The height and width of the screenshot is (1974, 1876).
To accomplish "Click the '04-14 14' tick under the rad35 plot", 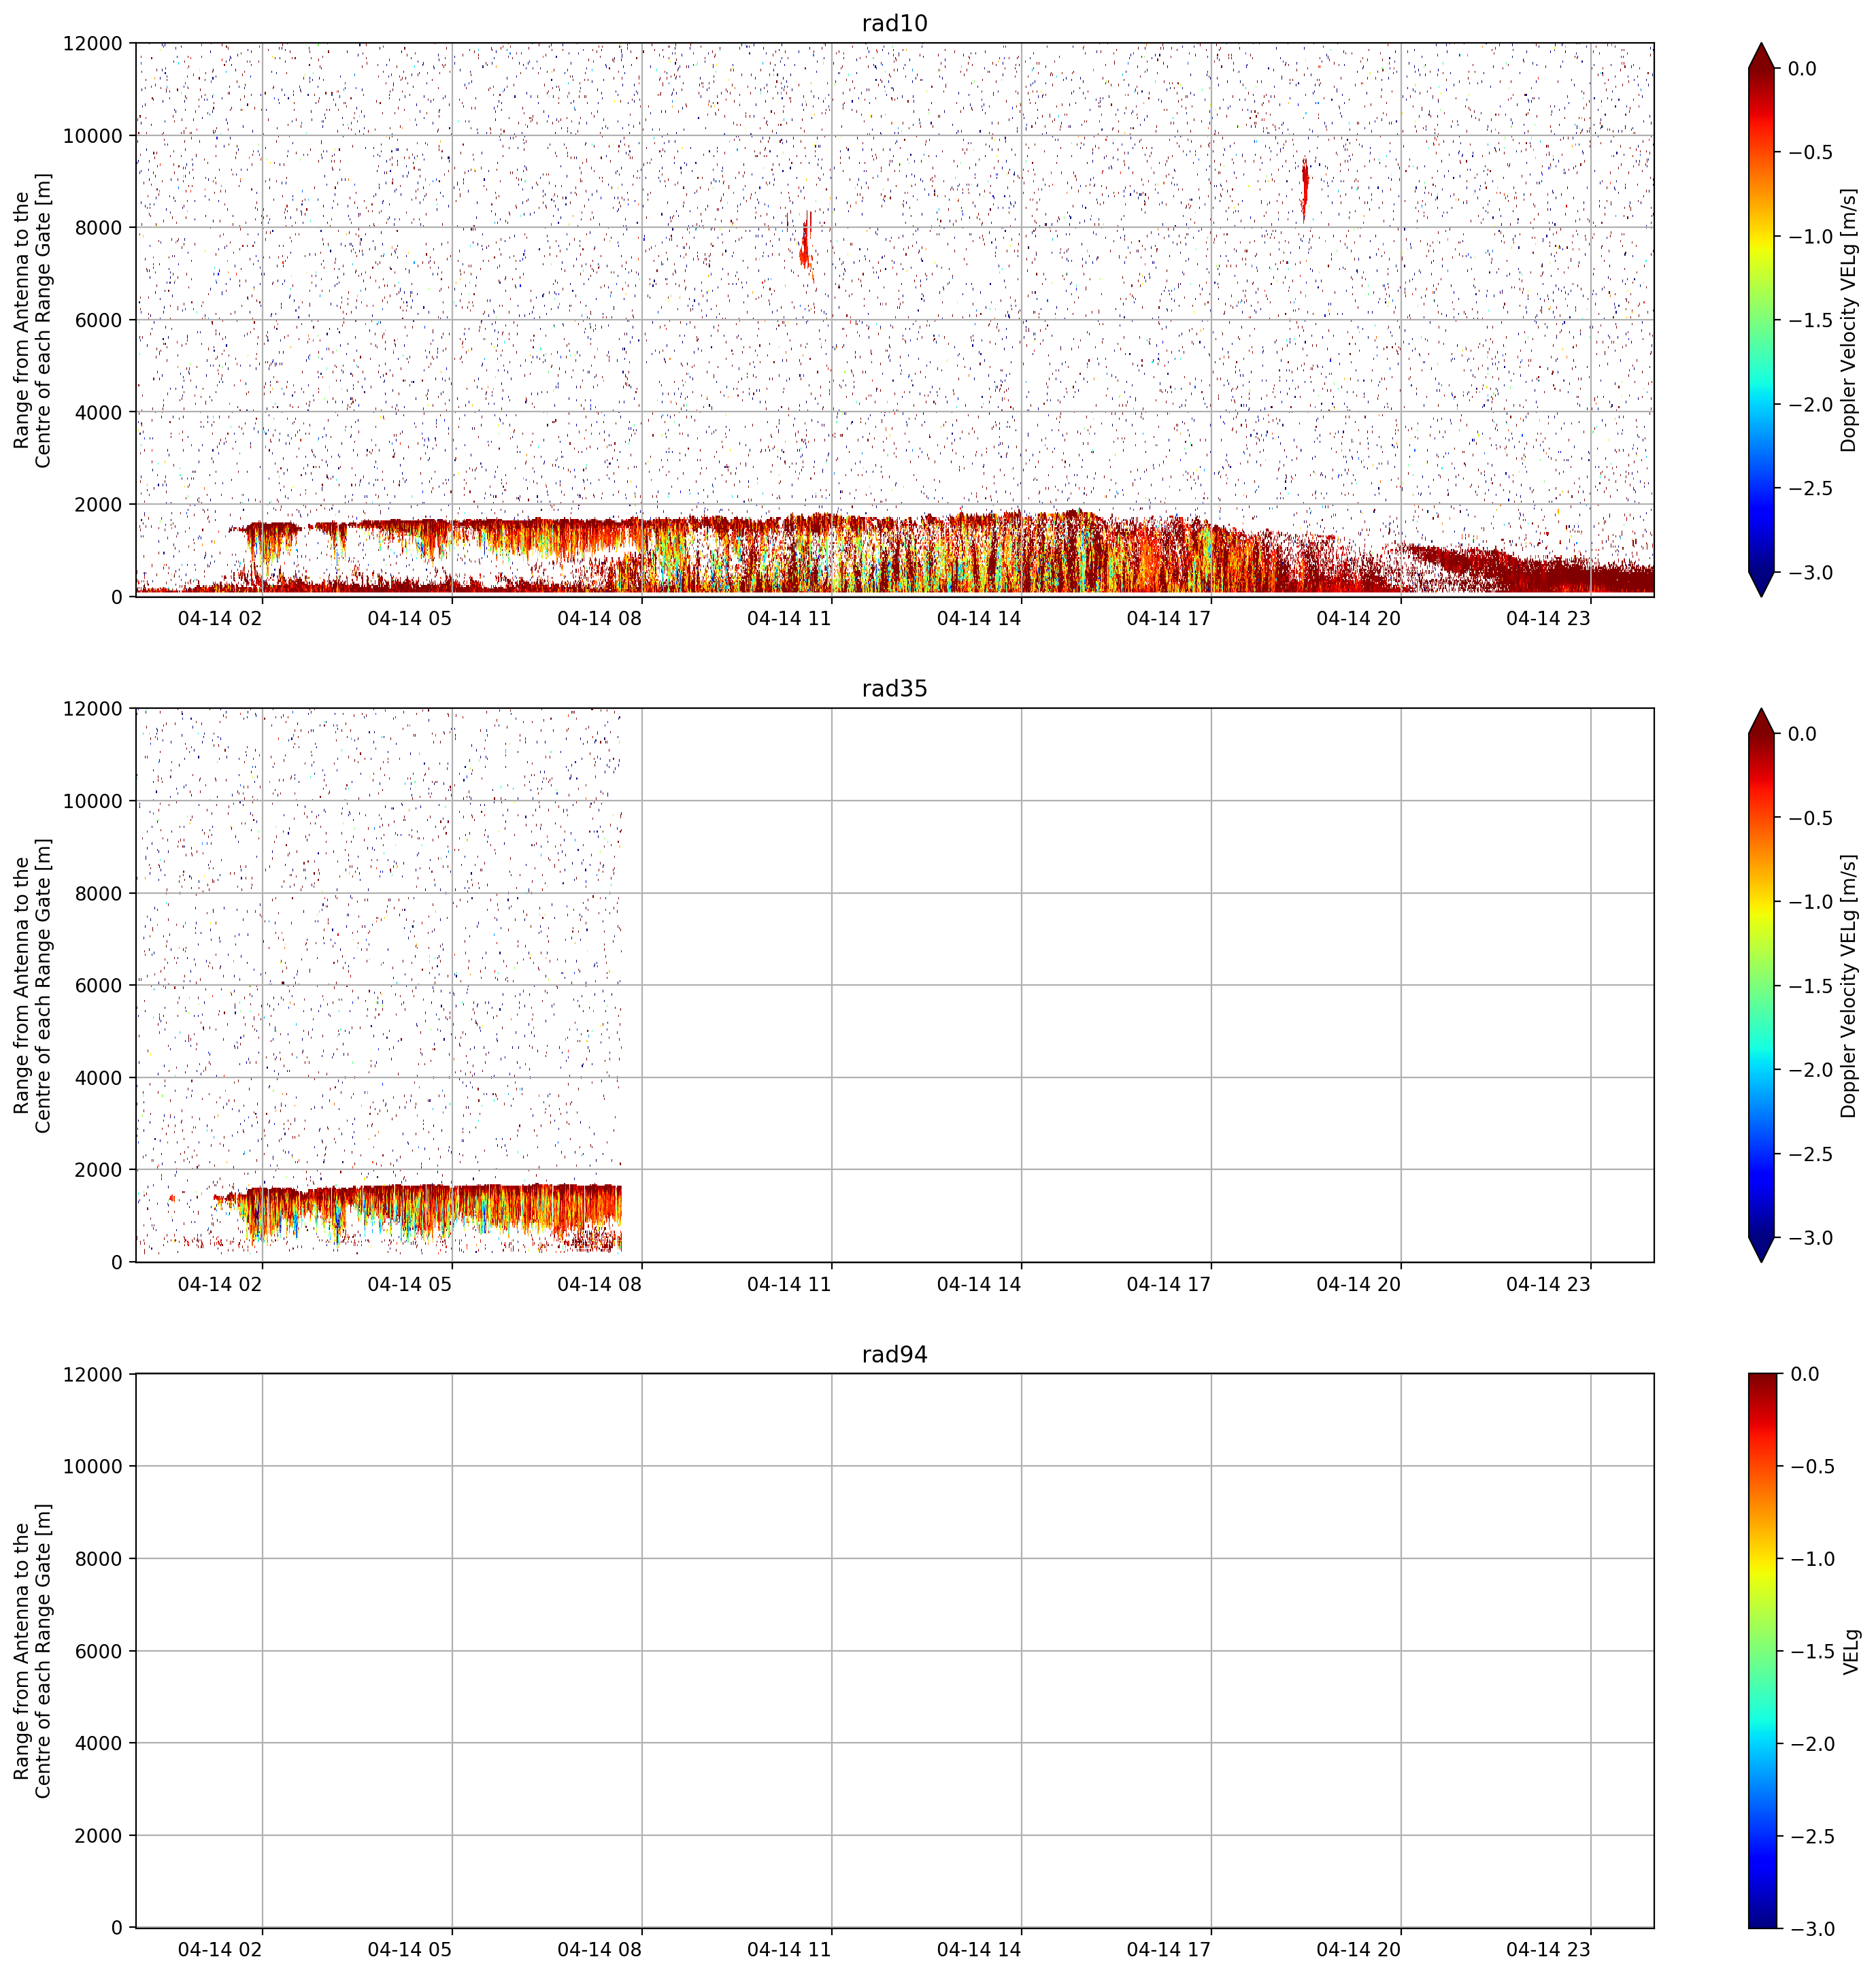I will coord(979,1284).
